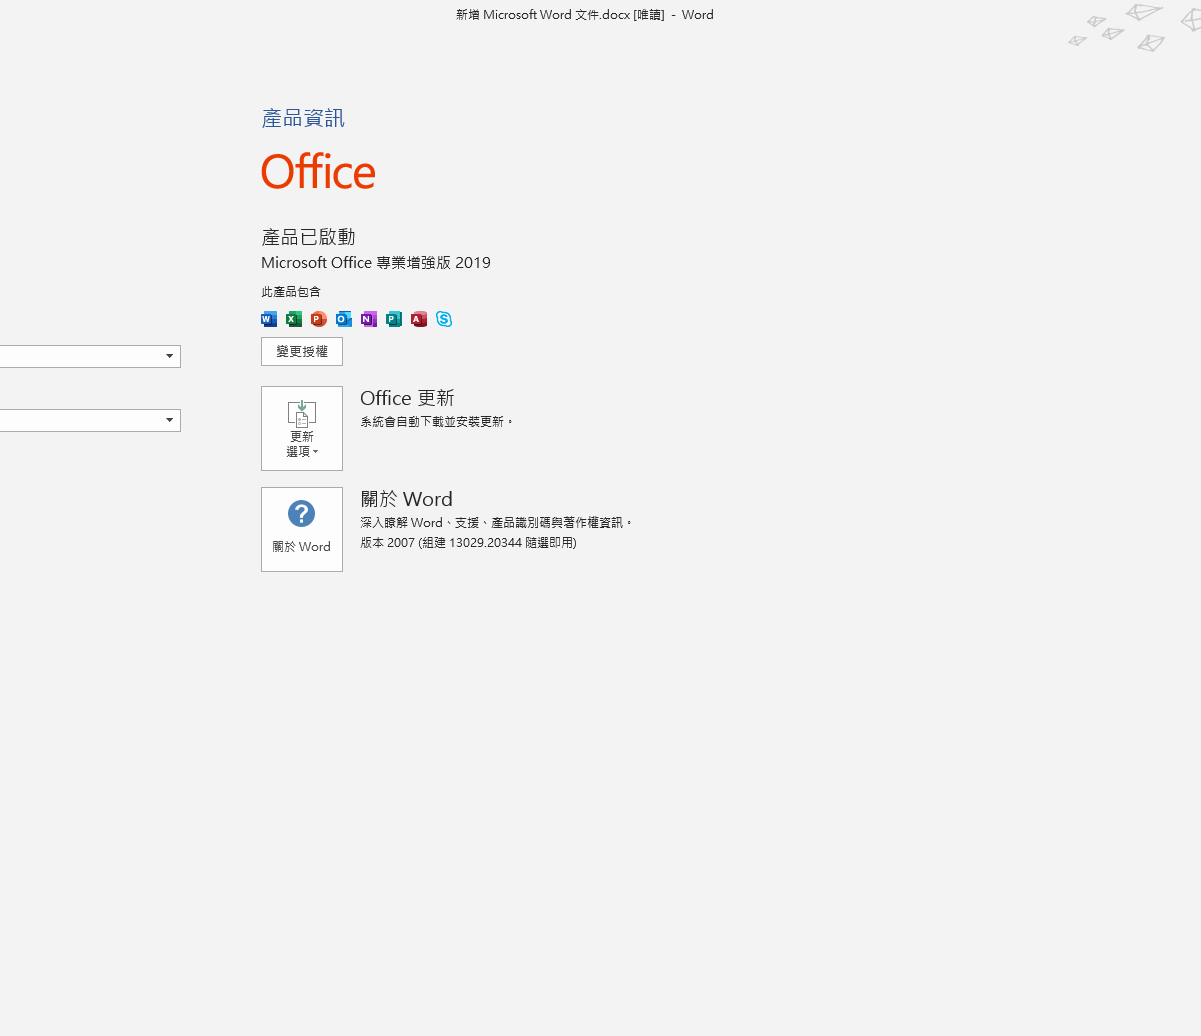Click Microsoft Office 專業增強版 2019 text
Viewport: 1201px width, 1036px height.
pos(376,263)
